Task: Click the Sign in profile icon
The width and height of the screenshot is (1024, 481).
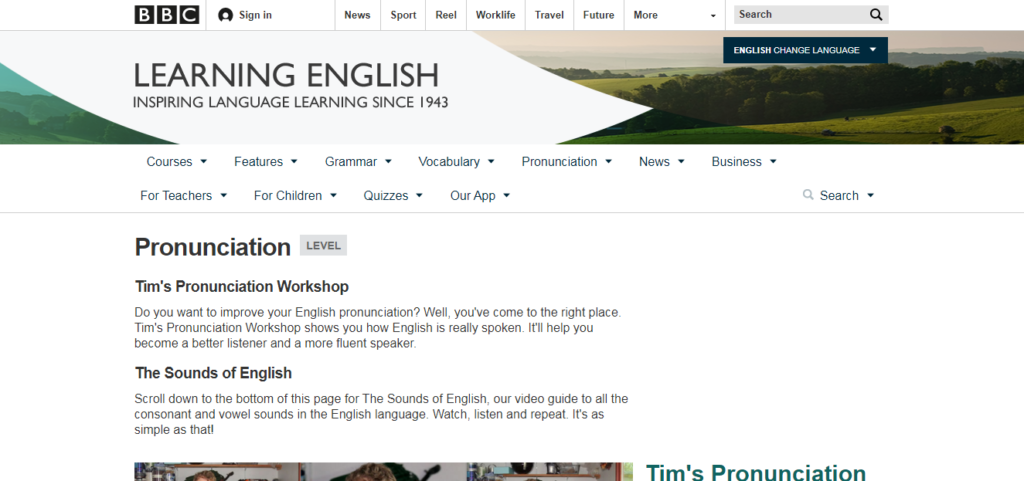Action: 225,15
